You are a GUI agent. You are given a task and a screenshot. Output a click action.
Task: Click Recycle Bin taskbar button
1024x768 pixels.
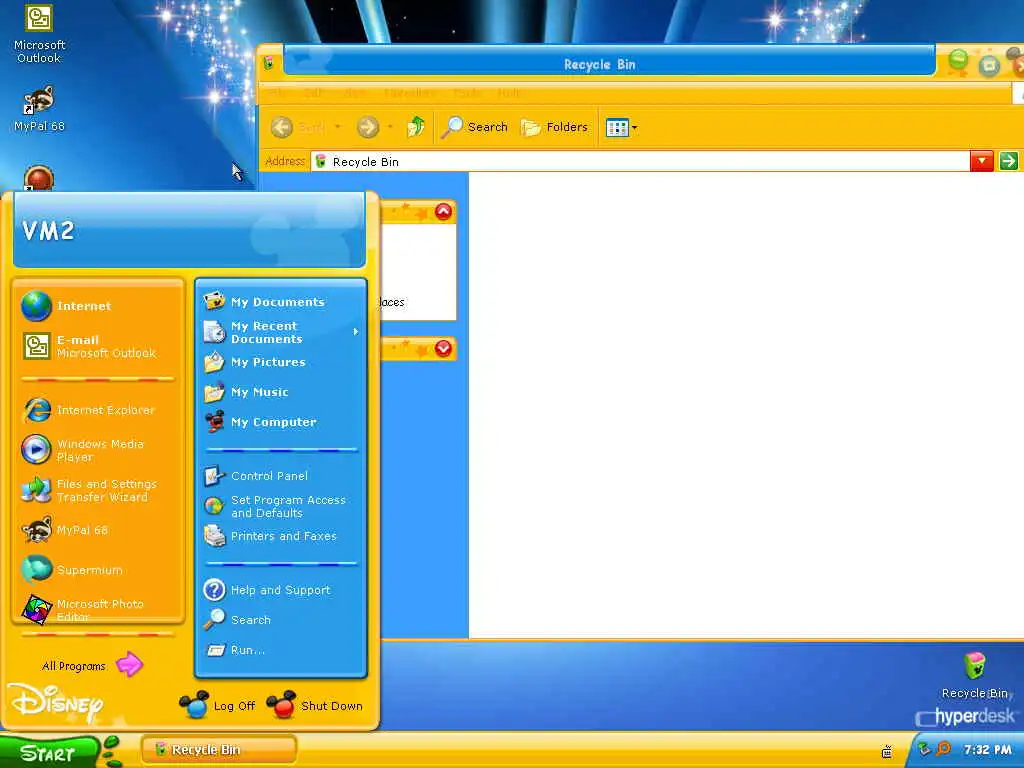(x=218, y=750)
